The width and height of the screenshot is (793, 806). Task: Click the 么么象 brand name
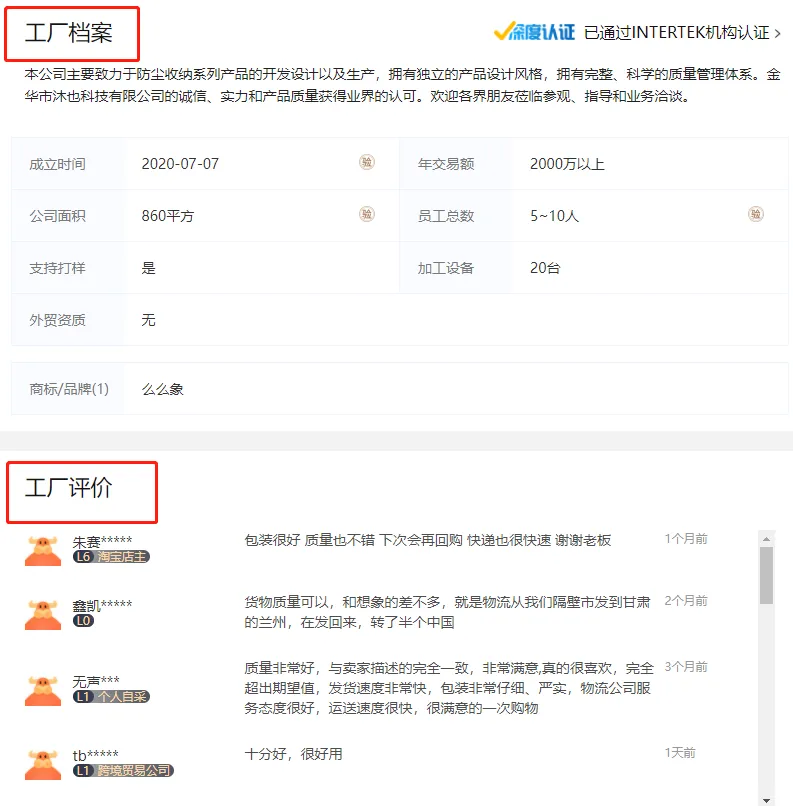tap(163, 389)
